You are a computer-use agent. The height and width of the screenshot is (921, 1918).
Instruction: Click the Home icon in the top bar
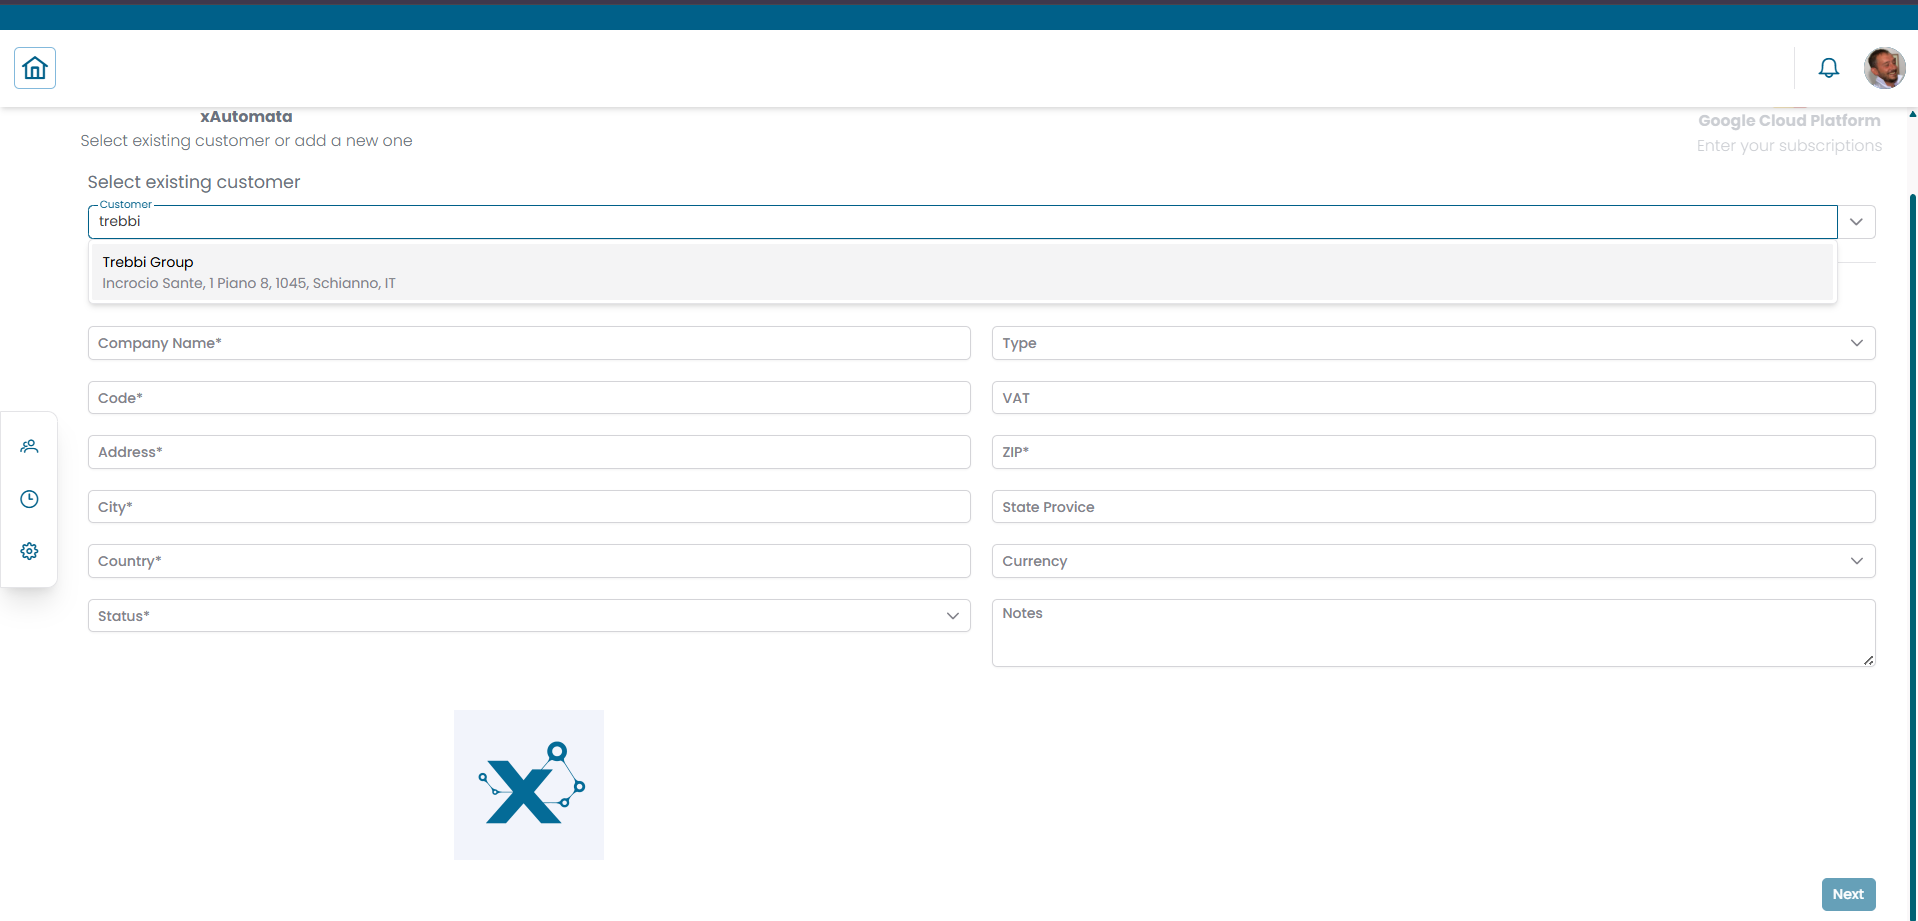point(35,67)
